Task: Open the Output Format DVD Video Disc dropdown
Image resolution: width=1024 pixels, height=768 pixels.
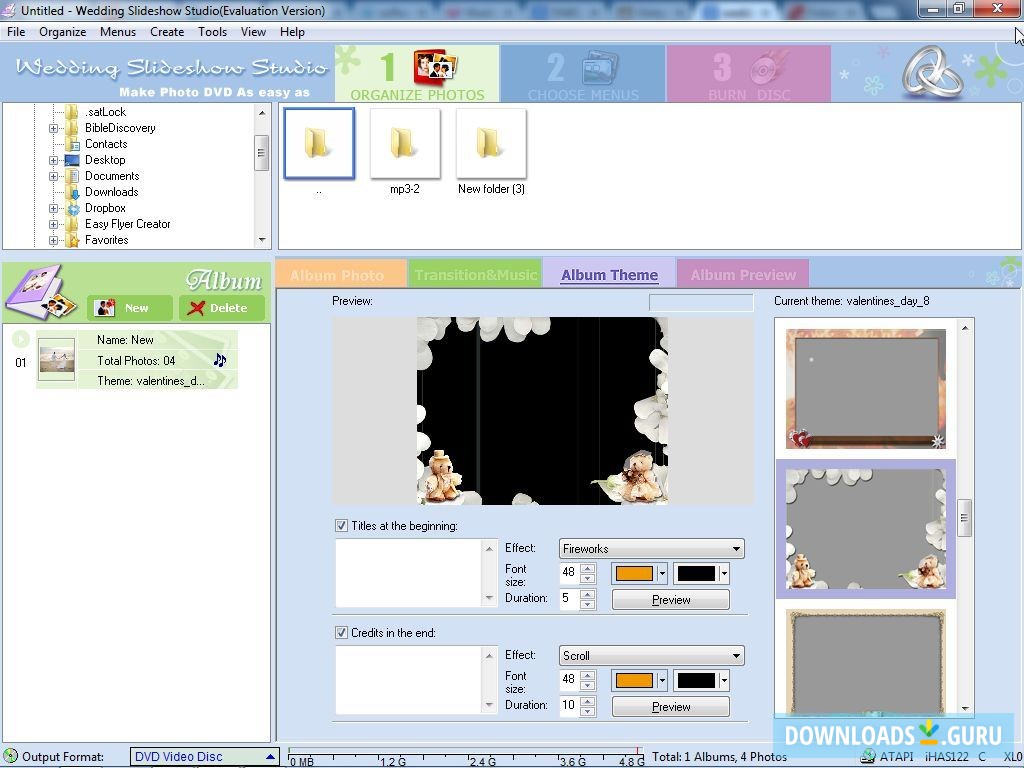Action: click(204, 757)
